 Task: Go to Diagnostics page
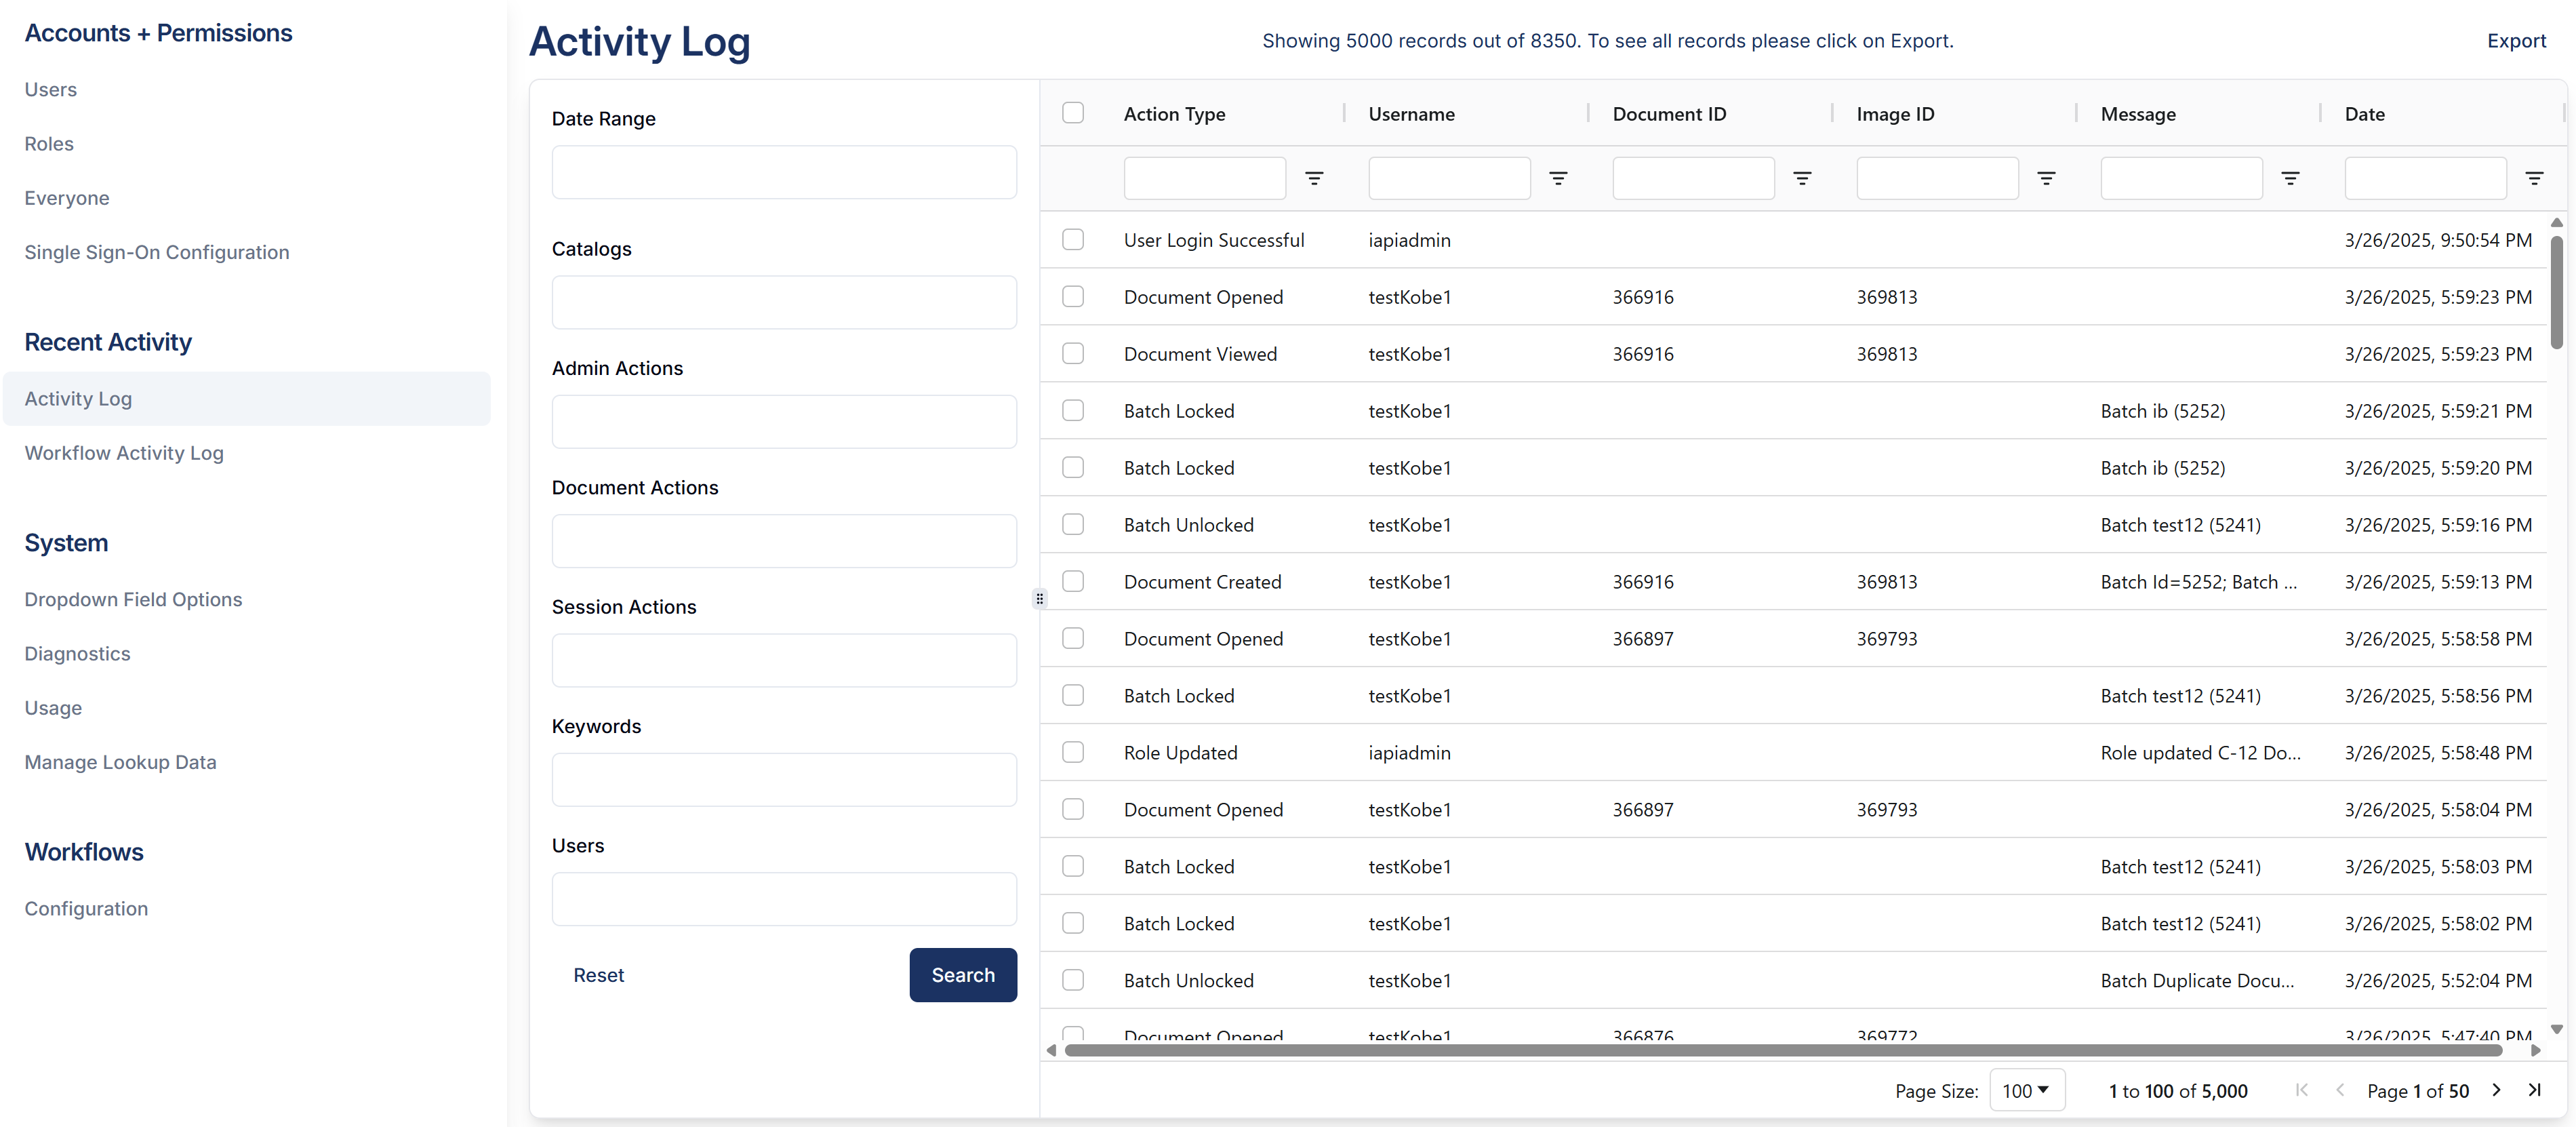point(77,653)
